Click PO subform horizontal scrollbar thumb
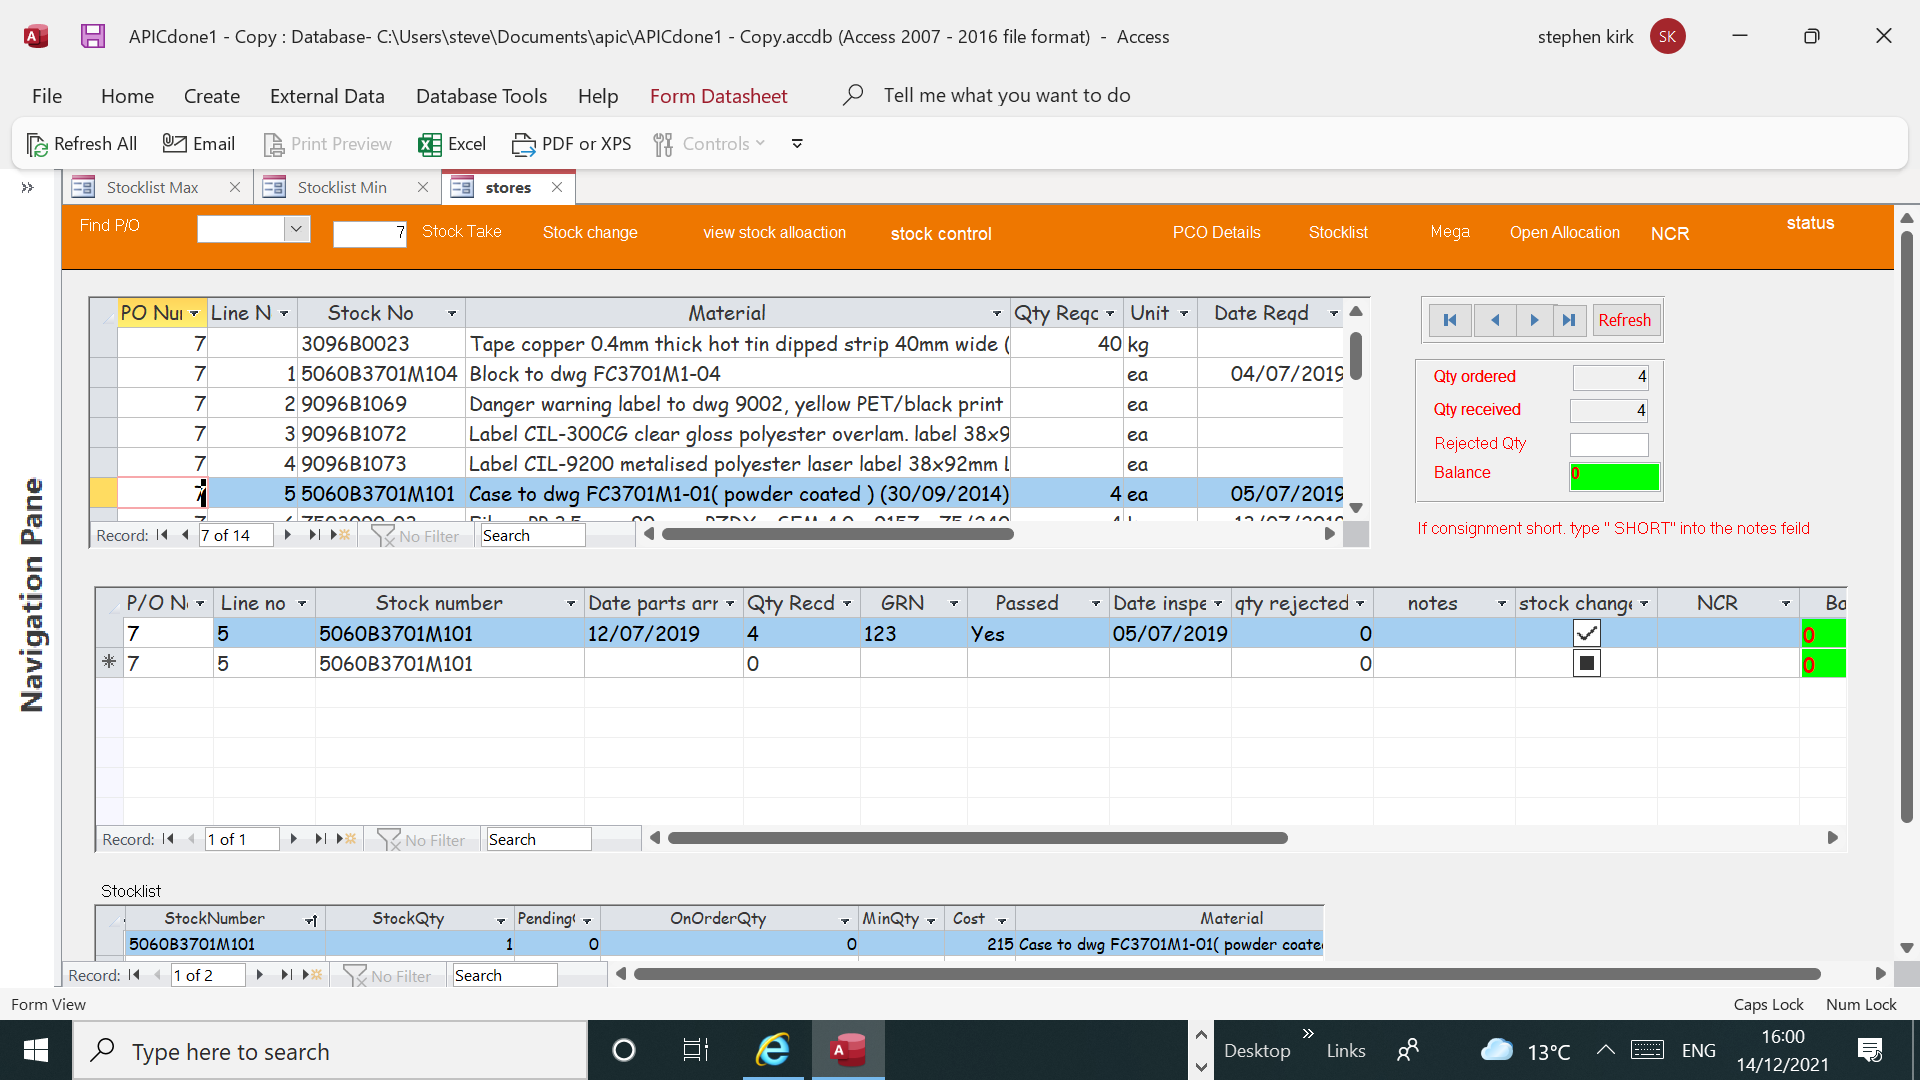This screenshot has width=1920, height=1080. 838,534
